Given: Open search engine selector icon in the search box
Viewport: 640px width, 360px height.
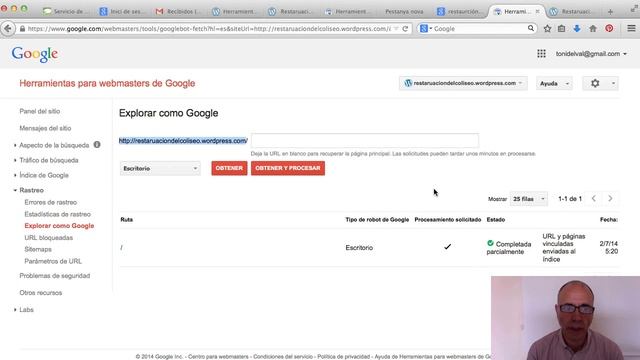Looking at the screenshot, I should 425,29.
